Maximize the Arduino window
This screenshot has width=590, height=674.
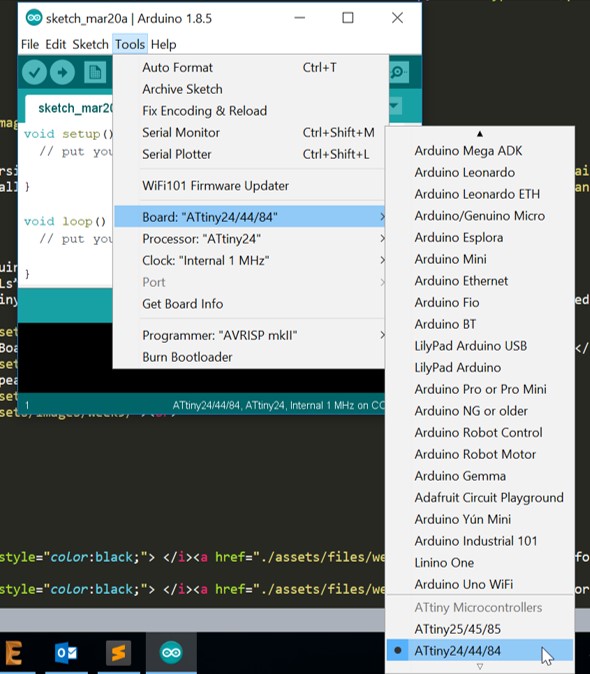coord(348,18)
